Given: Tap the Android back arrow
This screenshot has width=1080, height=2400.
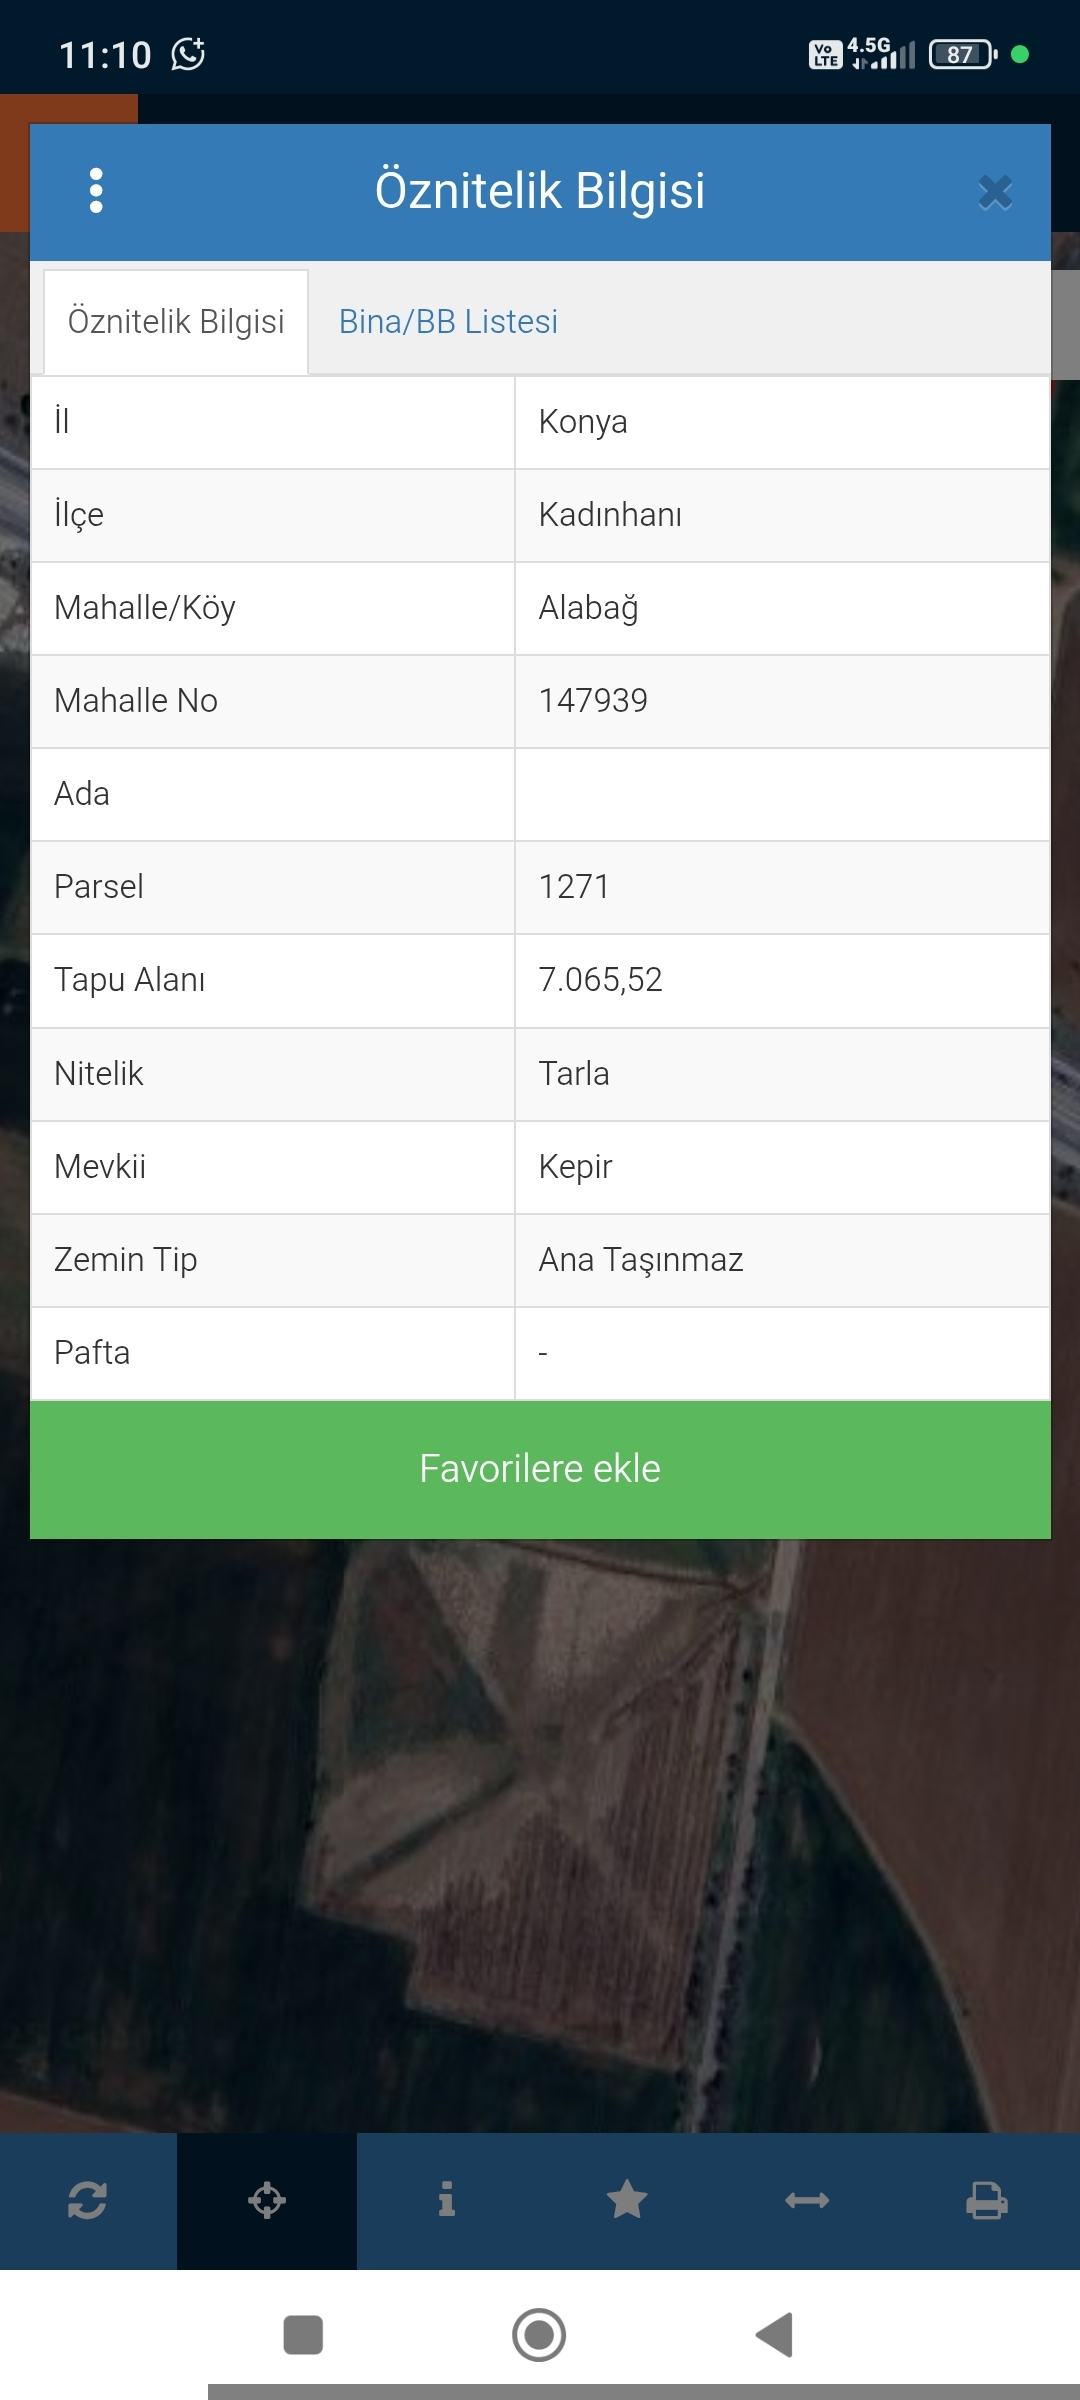Looking at the screenshot, I should pyautogui.click(x=775, y=2335).
